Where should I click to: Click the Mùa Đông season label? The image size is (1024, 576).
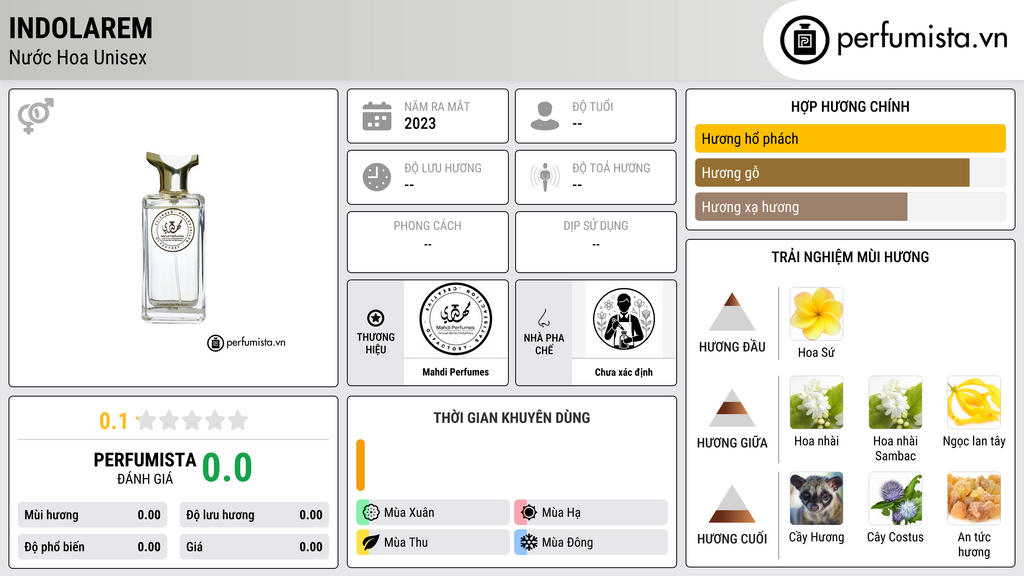click(568, 542)
